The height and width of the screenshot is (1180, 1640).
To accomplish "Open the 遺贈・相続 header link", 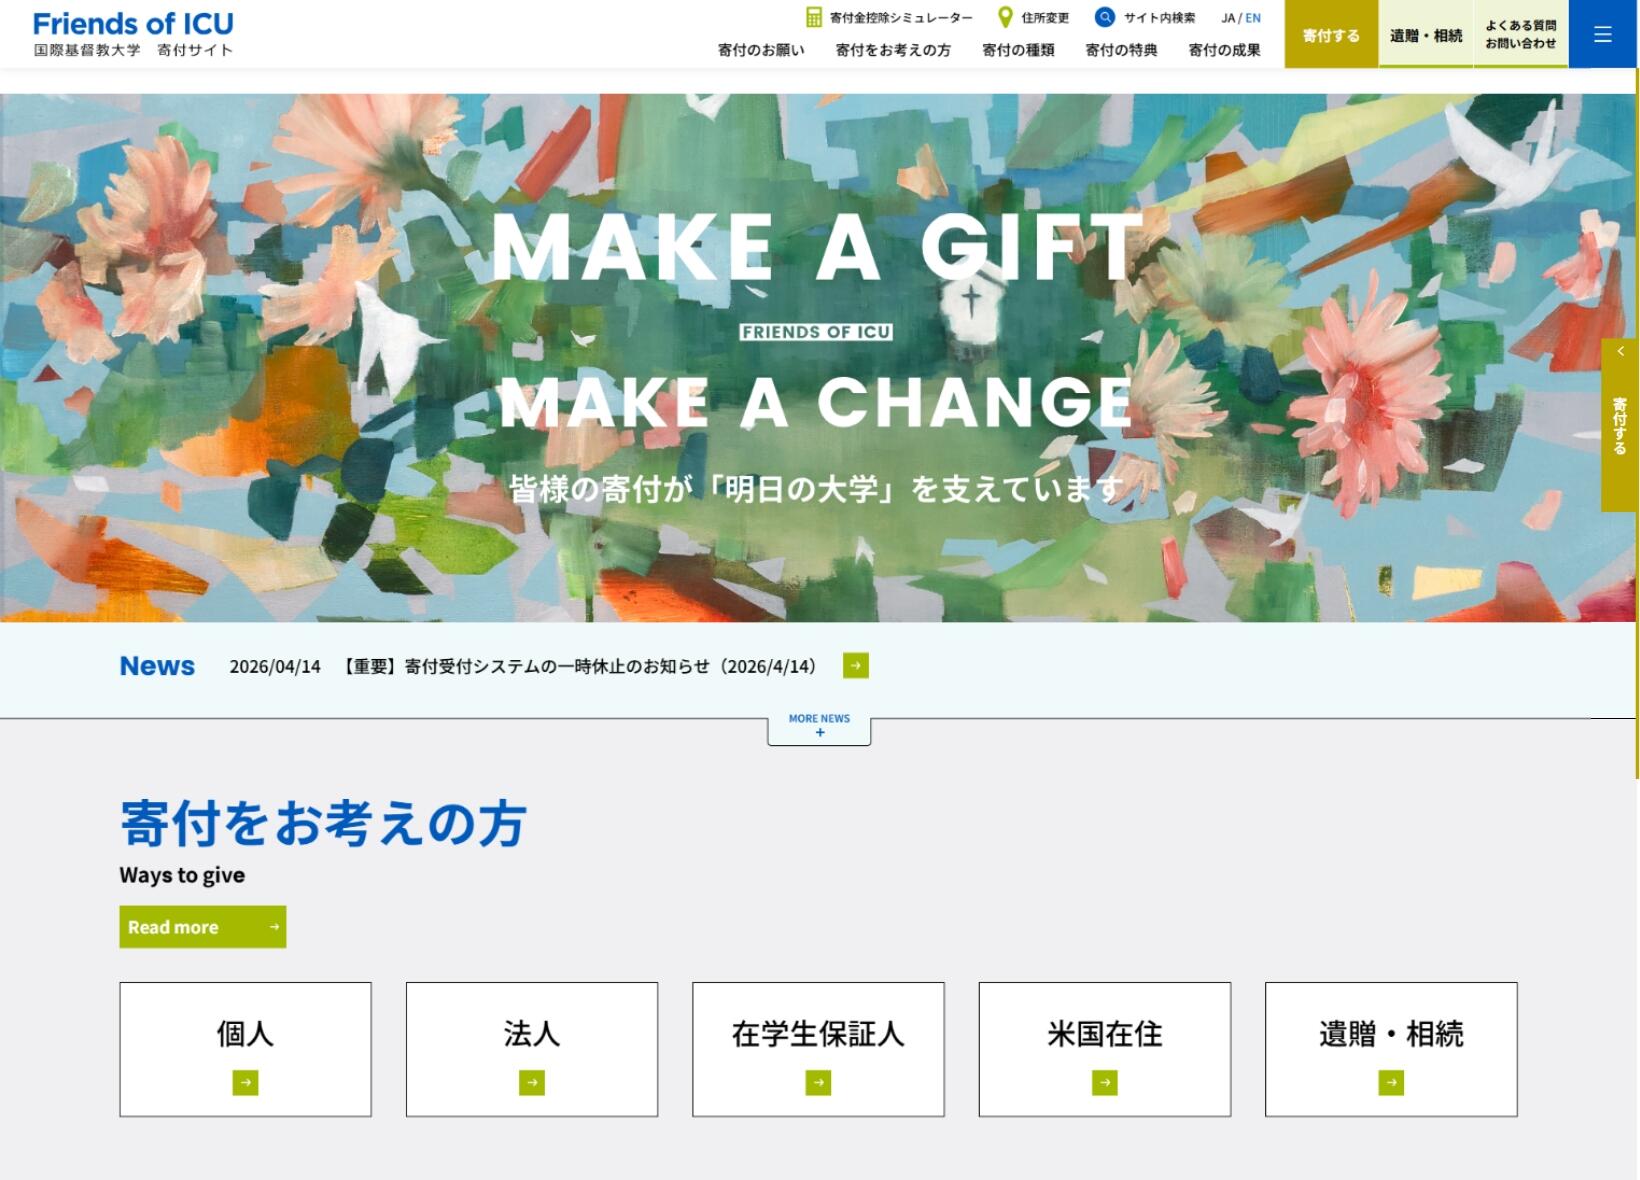I will pyautogui.click(x=1426, y=35).
